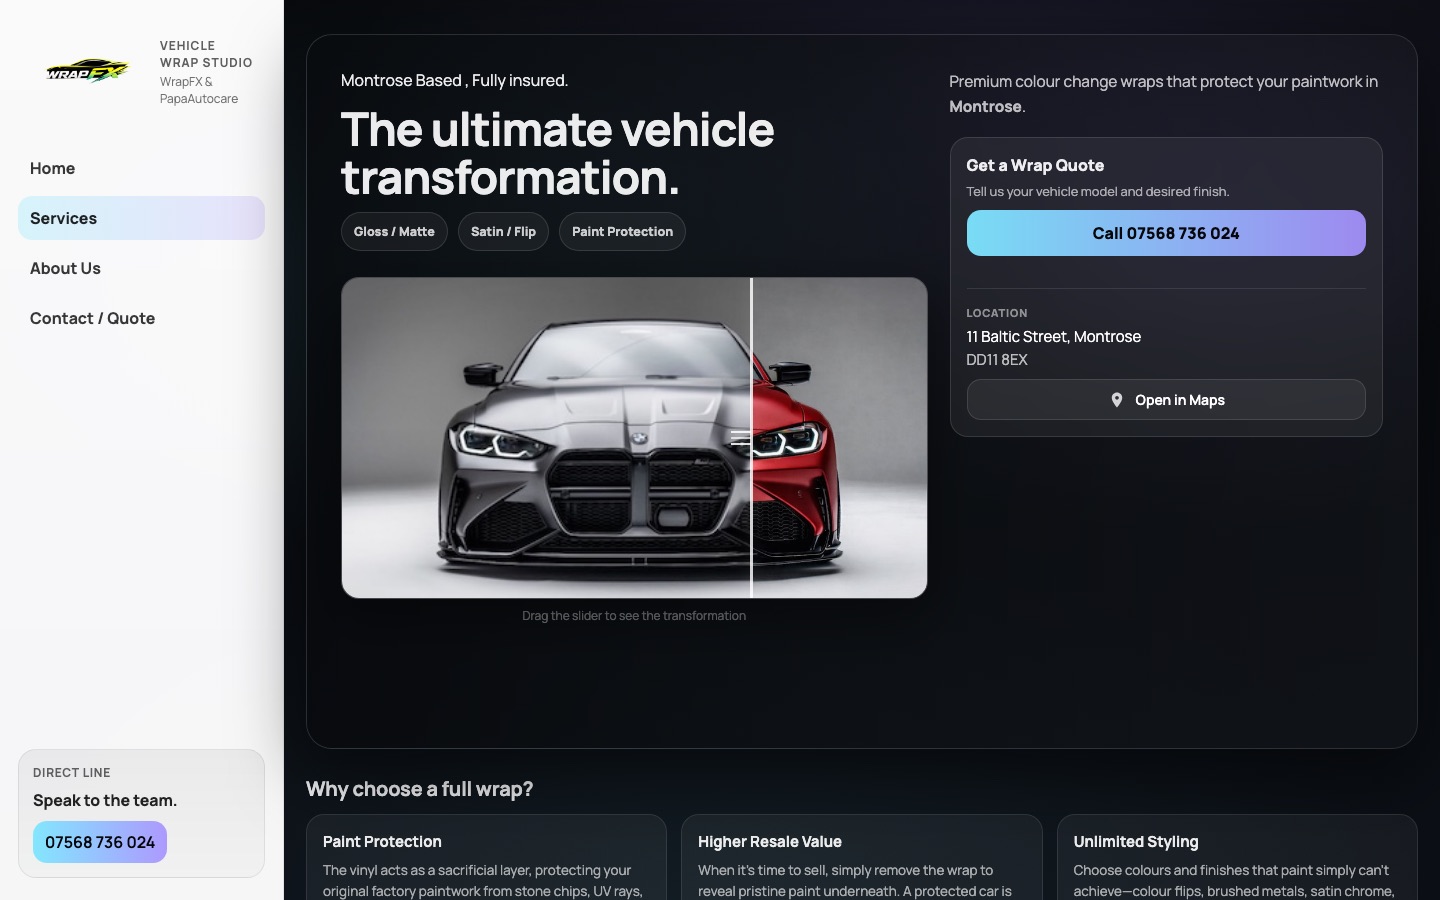Open the About Us page
Viewport: 1440px width, 900px height.
tap(141, 268)
